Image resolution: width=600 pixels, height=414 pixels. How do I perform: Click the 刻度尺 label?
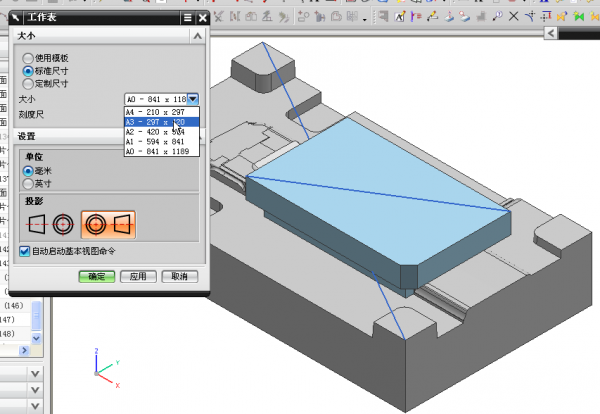click(31, 114)
